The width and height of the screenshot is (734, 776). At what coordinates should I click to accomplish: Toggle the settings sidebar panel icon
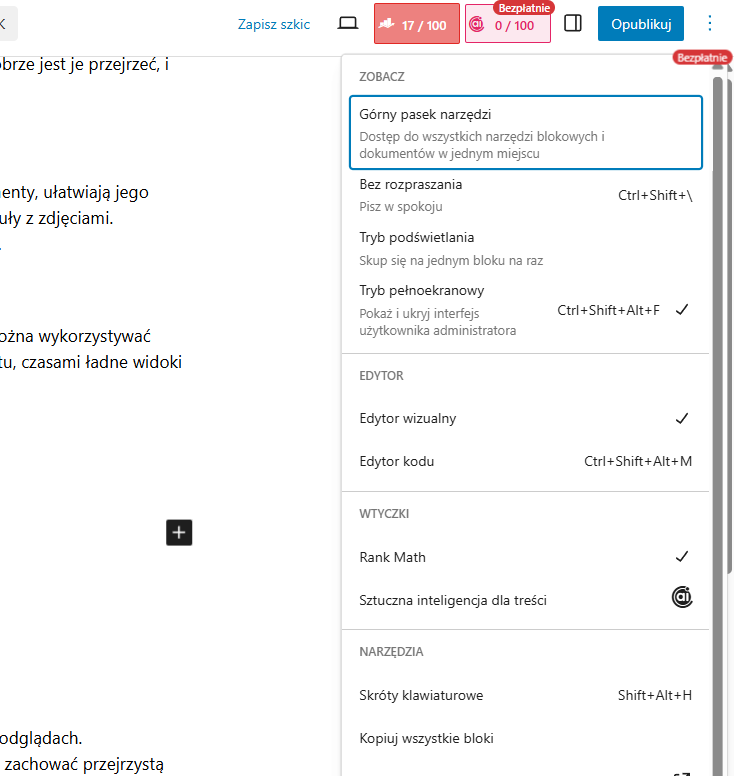pos(573,24)
